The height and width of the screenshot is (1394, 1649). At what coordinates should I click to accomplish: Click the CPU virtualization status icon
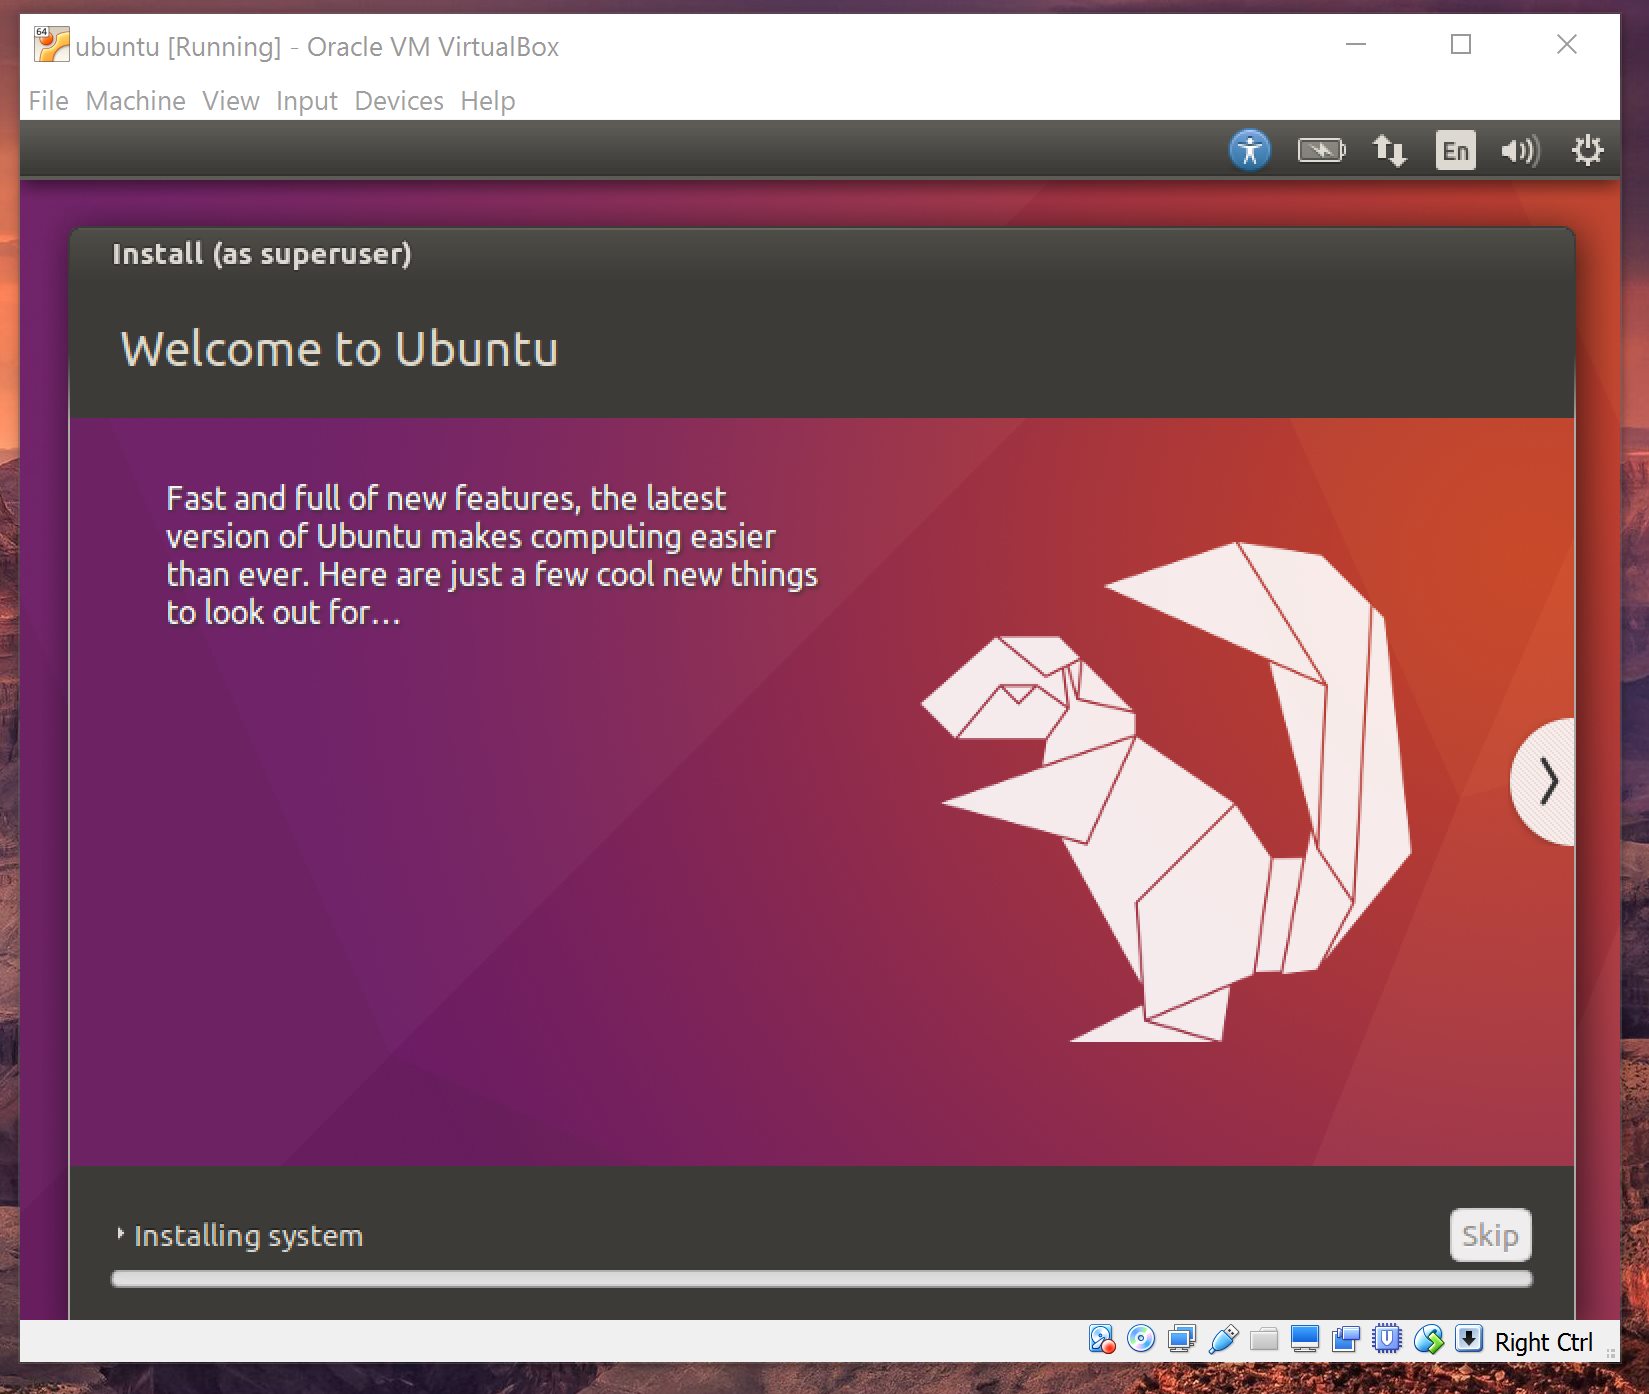(x=1387, y=1339)
